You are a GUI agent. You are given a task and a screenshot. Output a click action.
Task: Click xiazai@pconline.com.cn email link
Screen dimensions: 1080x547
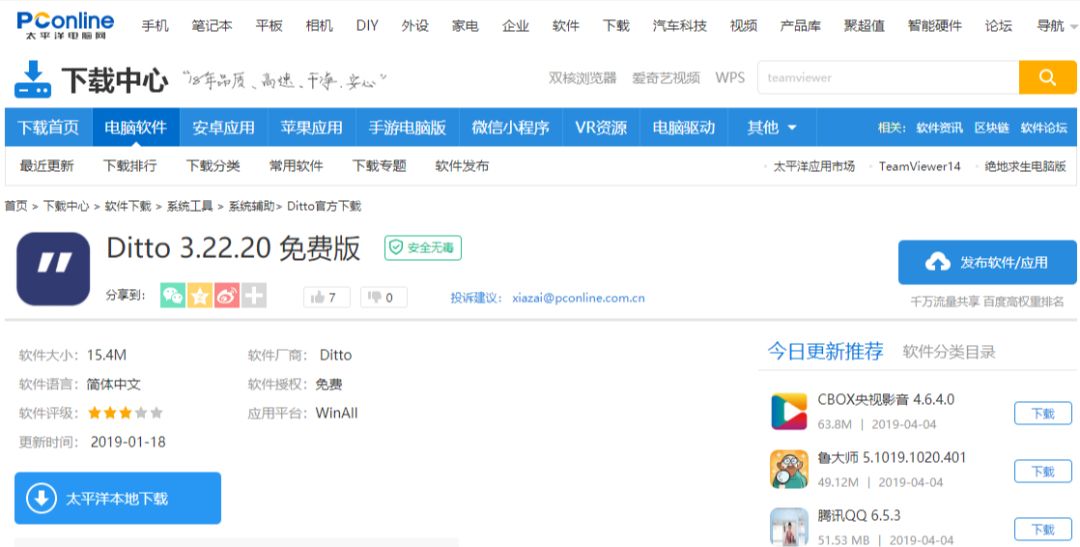tap(579, 298)
